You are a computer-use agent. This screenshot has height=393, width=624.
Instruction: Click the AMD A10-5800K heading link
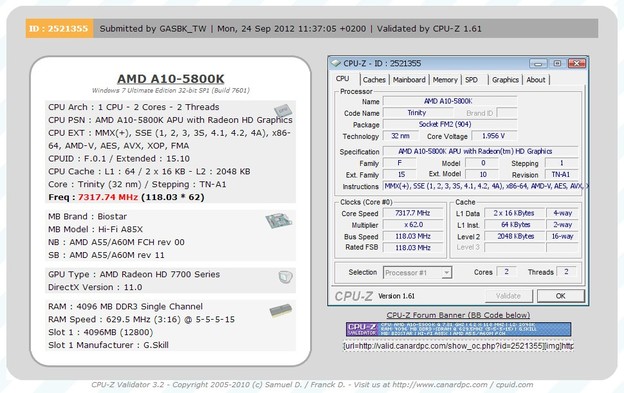point(171,79)
